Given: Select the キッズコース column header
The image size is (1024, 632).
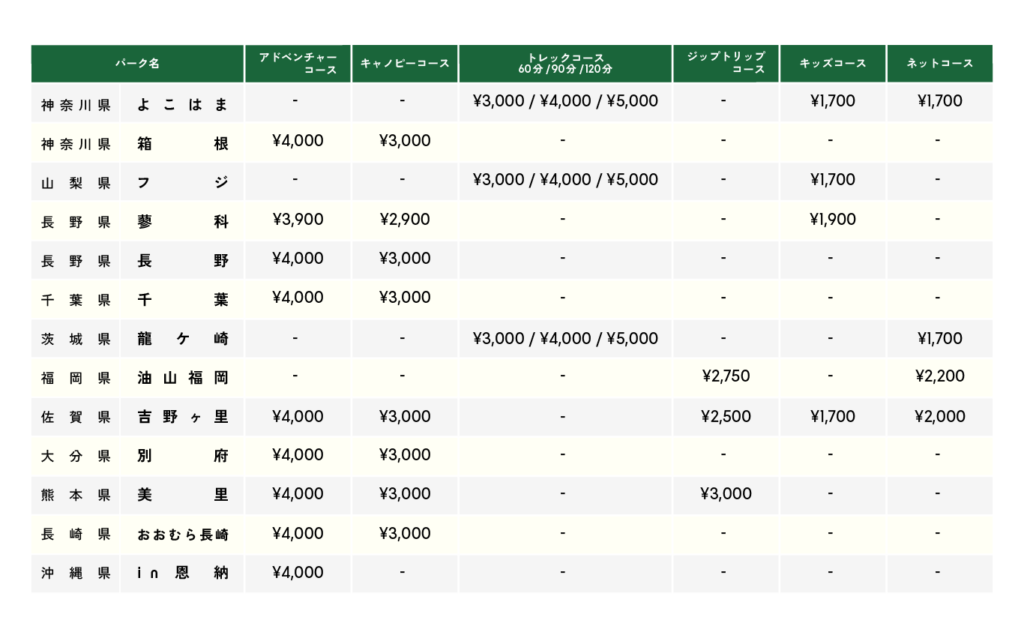Looking at the screenshot, I should pos(832,63).
